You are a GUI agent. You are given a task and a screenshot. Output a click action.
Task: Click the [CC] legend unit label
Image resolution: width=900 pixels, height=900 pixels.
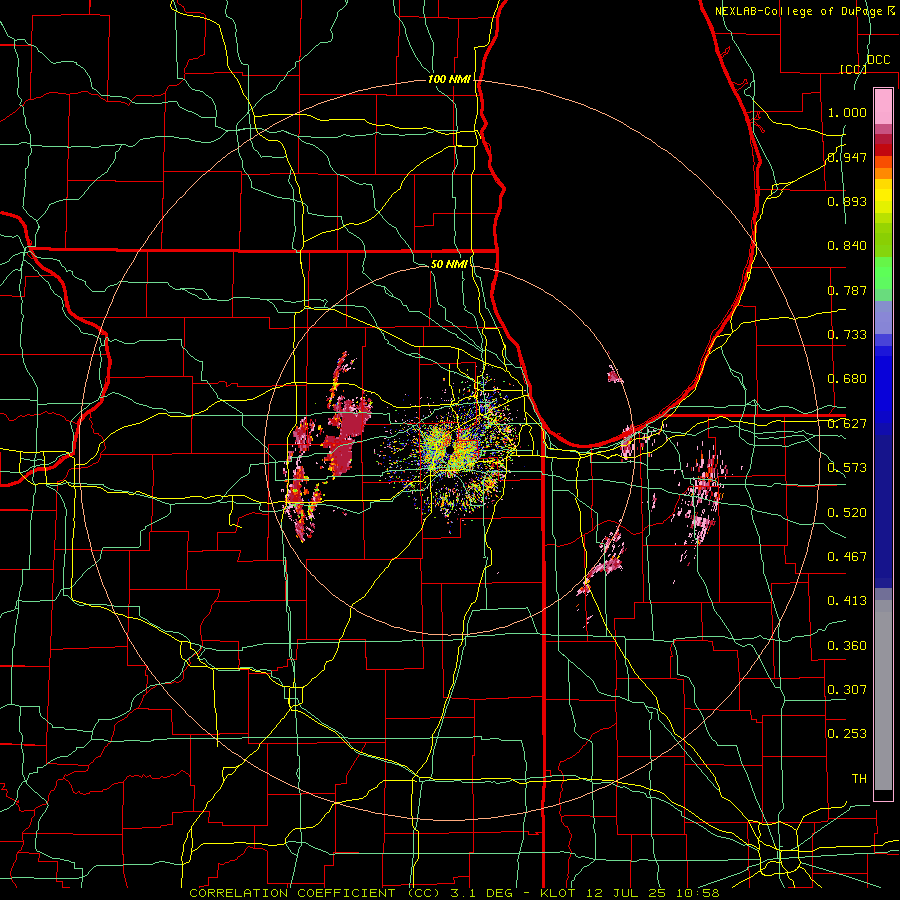point(853,69)
